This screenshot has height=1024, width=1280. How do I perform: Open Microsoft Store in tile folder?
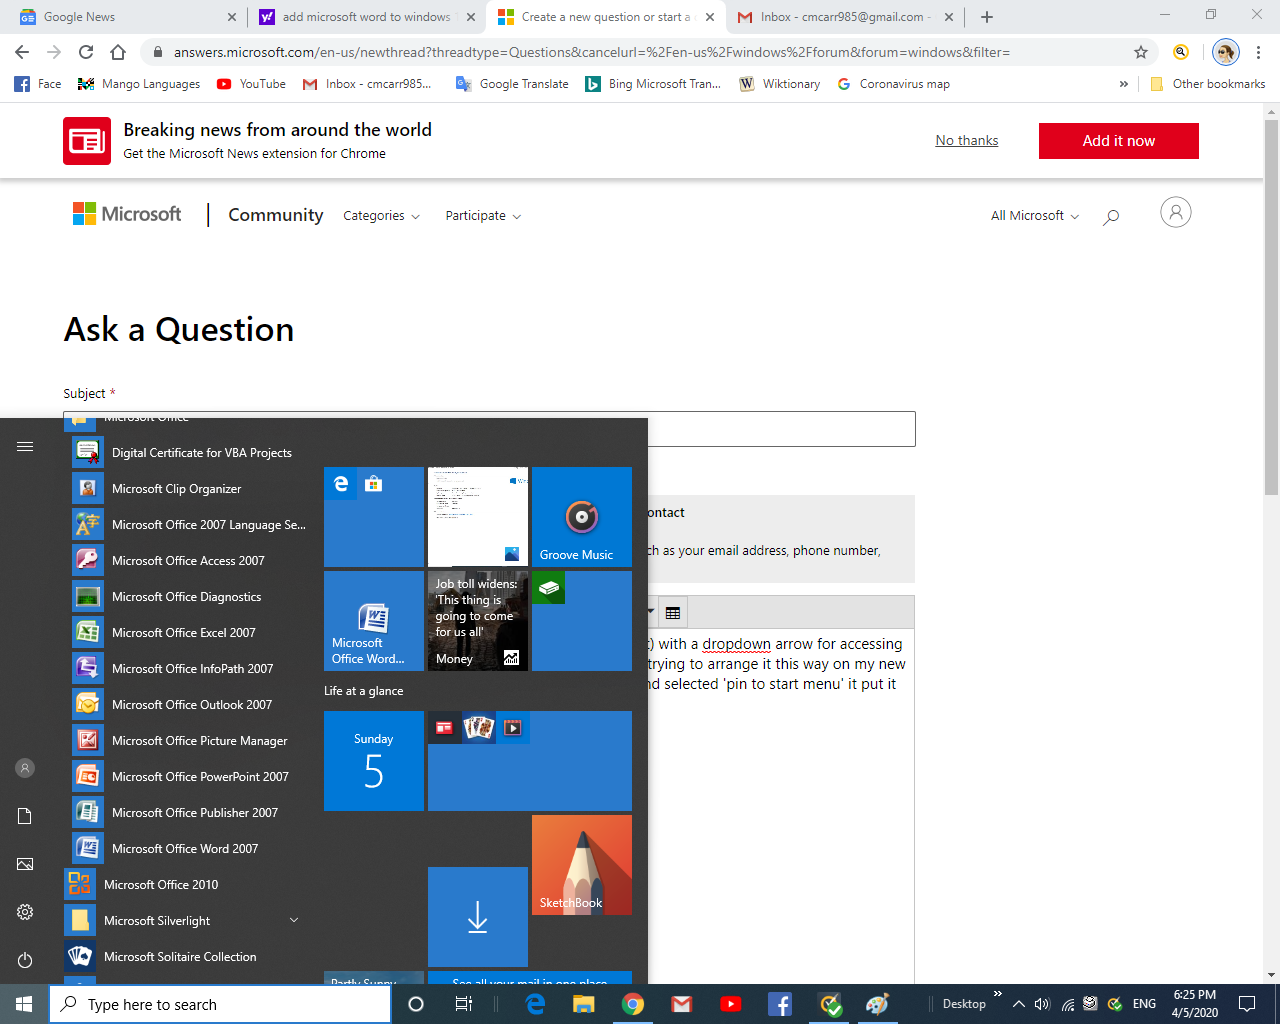[374, 484]
